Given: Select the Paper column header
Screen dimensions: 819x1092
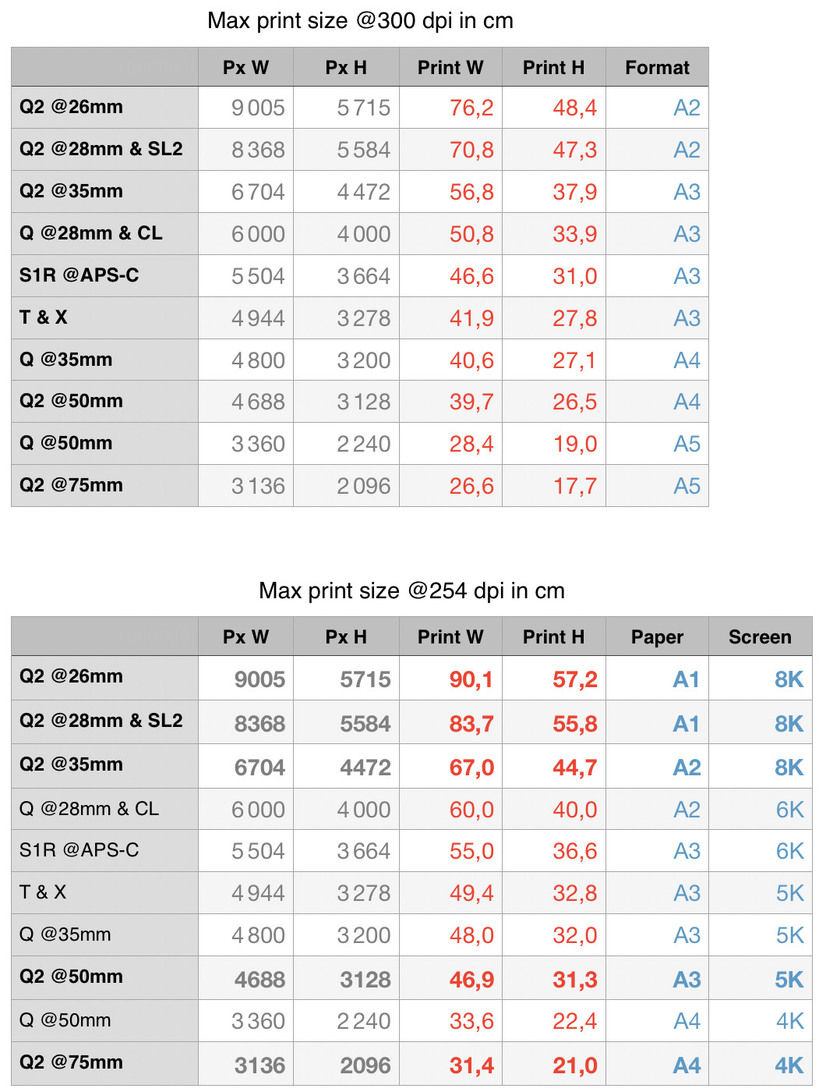Looking at the screenshot, I should (657, 637).
